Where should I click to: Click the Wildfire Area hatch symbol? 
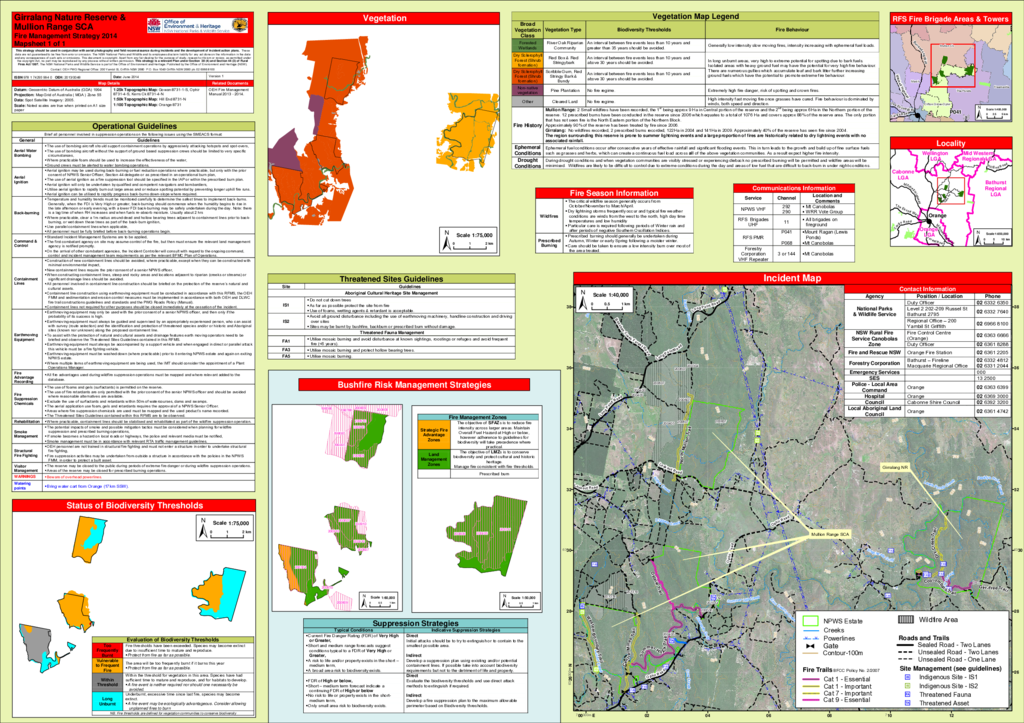click(906, 619)
